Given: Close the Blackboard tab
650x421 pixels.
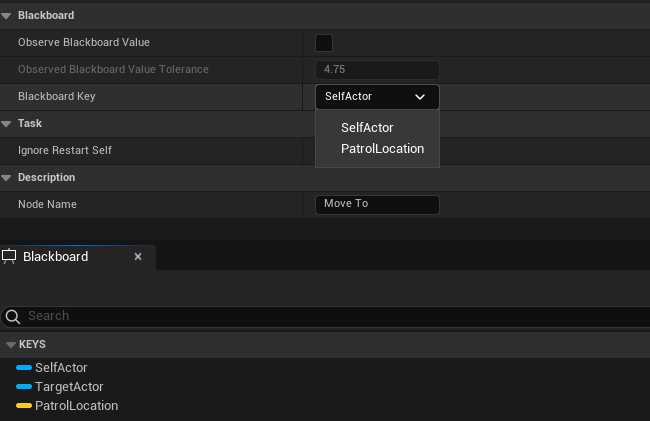Looking at the screenshot, I should [138, 257].
